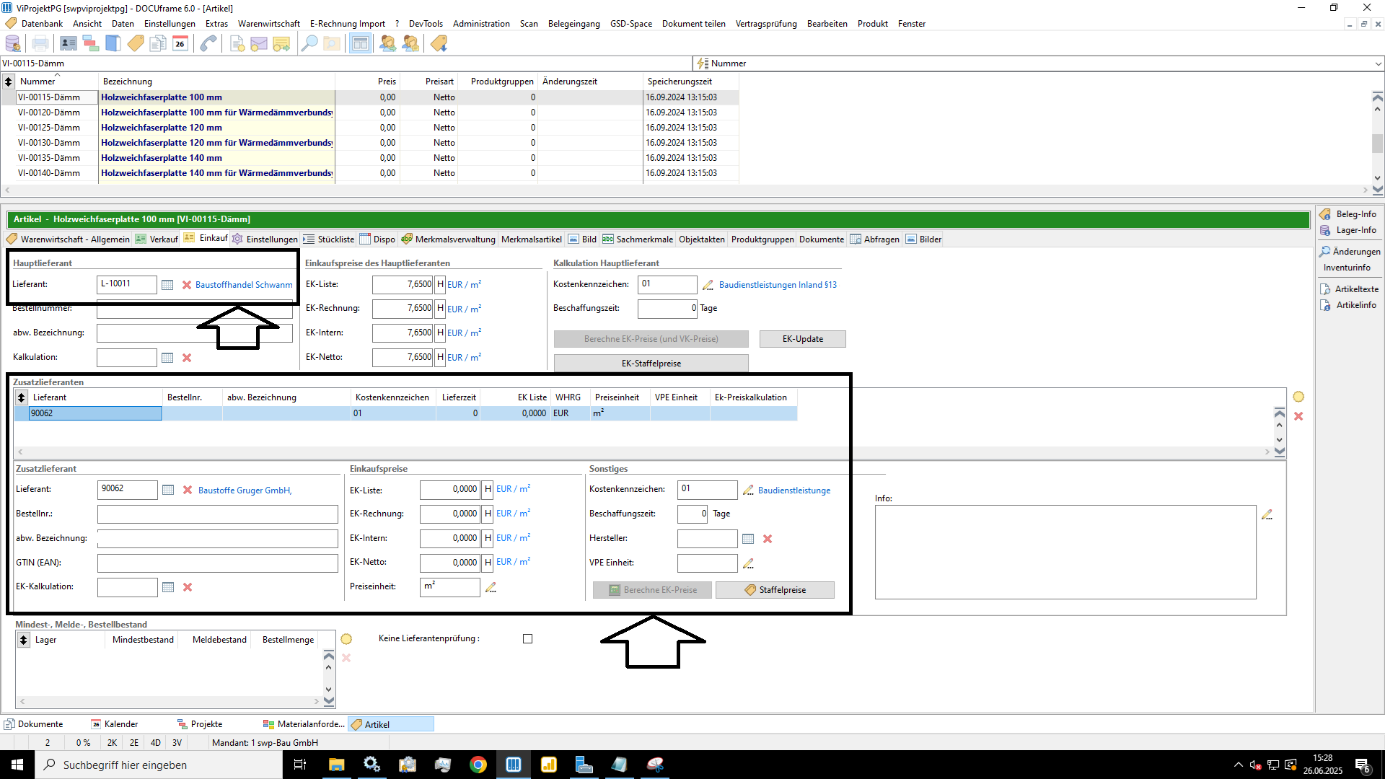Open Baustoffhandel Schwamm supplier link

coord(244,285)
